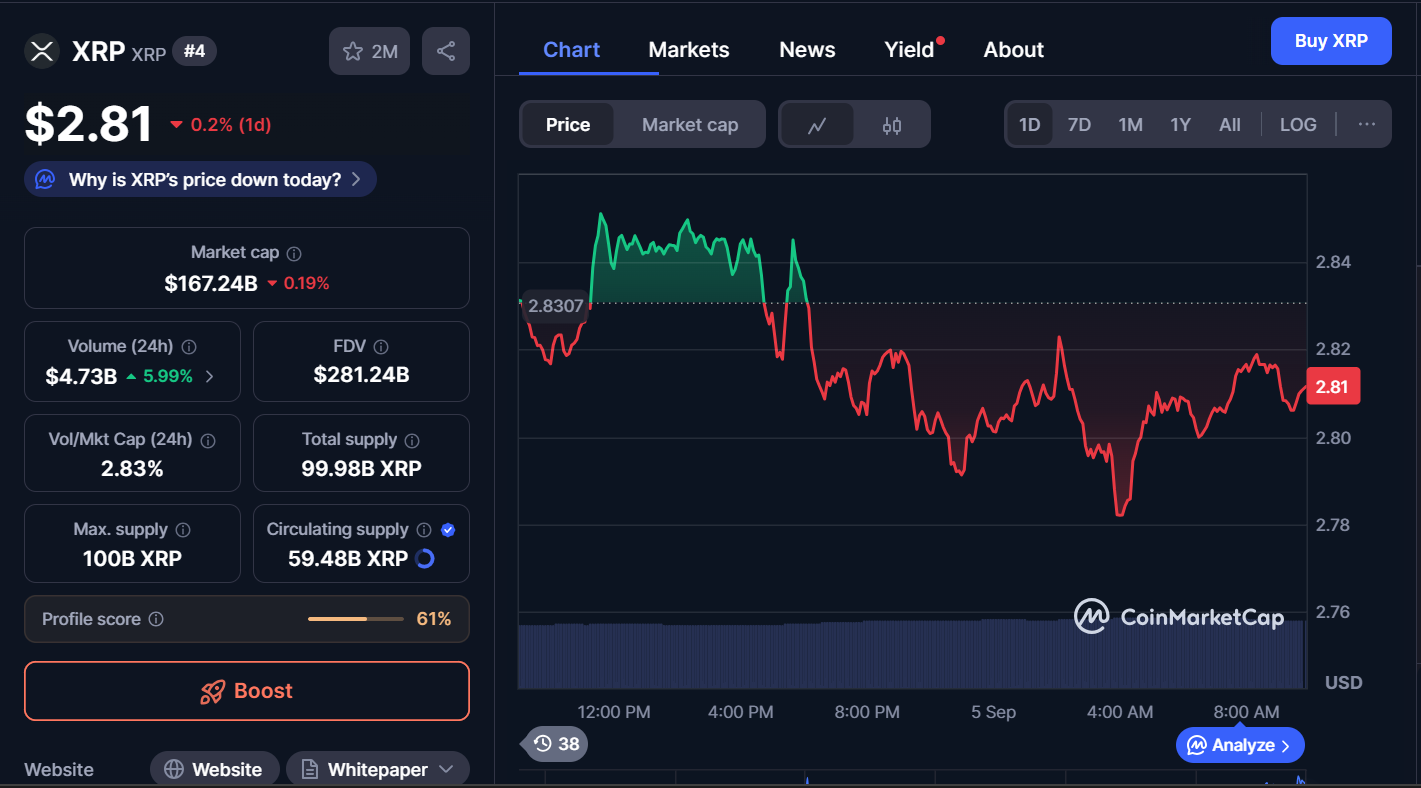Set chart range to 1Y
Screen dimensions: 1421x788
pos(1180,125)
